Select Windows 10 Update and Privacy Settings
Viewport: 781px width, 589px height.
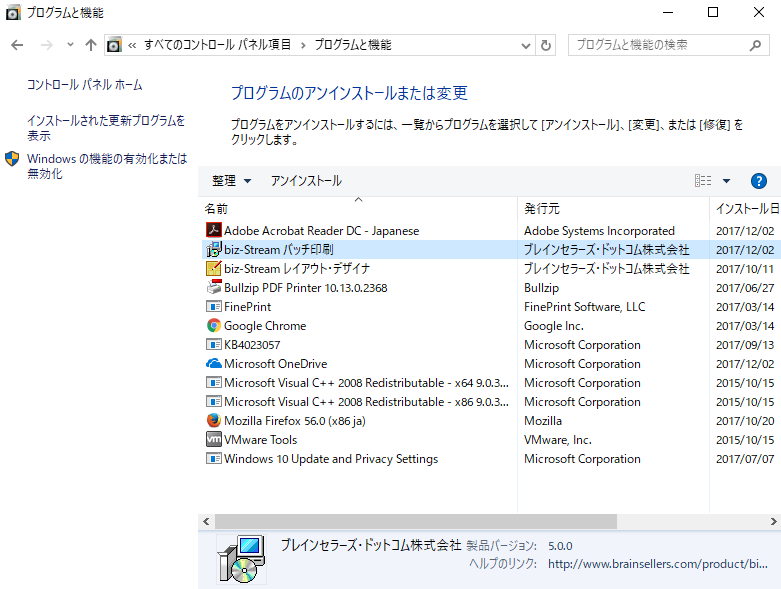pyautogui.click(x=331, y=459)
